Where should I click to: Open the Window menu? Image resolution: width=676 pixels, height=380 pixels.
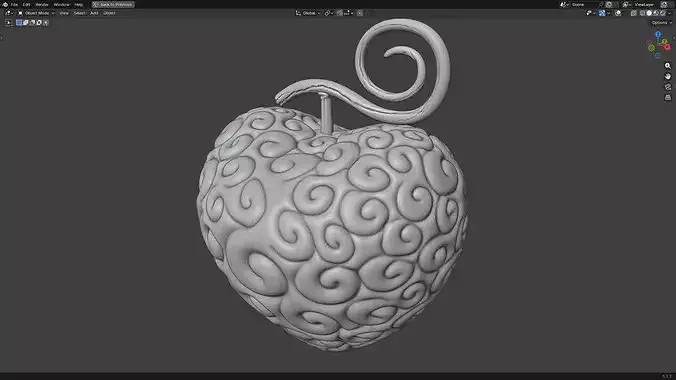point(61,4)
